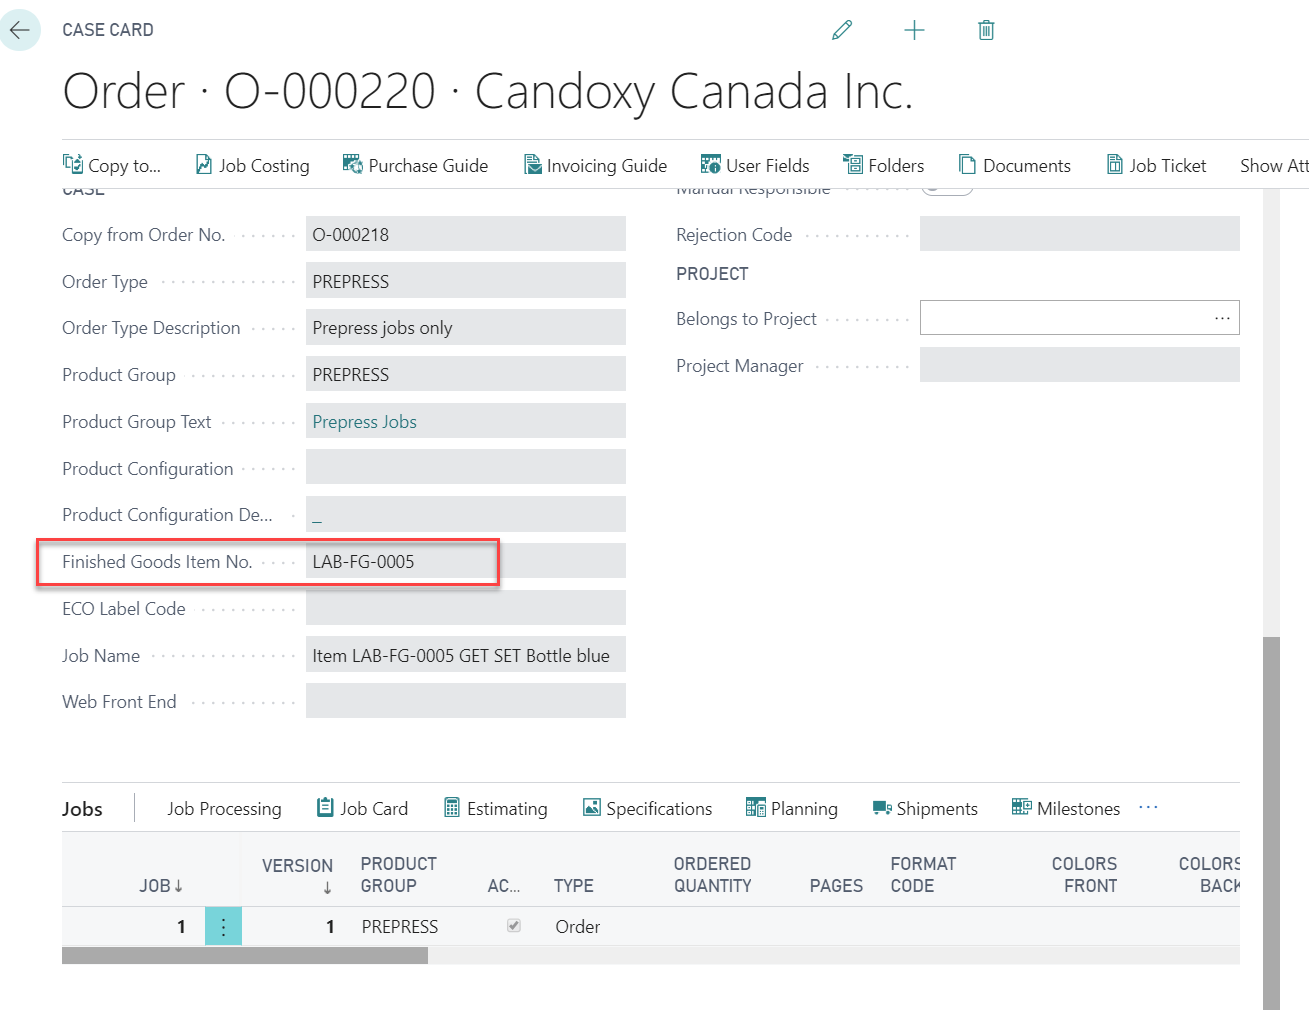Open User Fields
The width and height of the screenshot is (1309, 1010).
[755, 166]
